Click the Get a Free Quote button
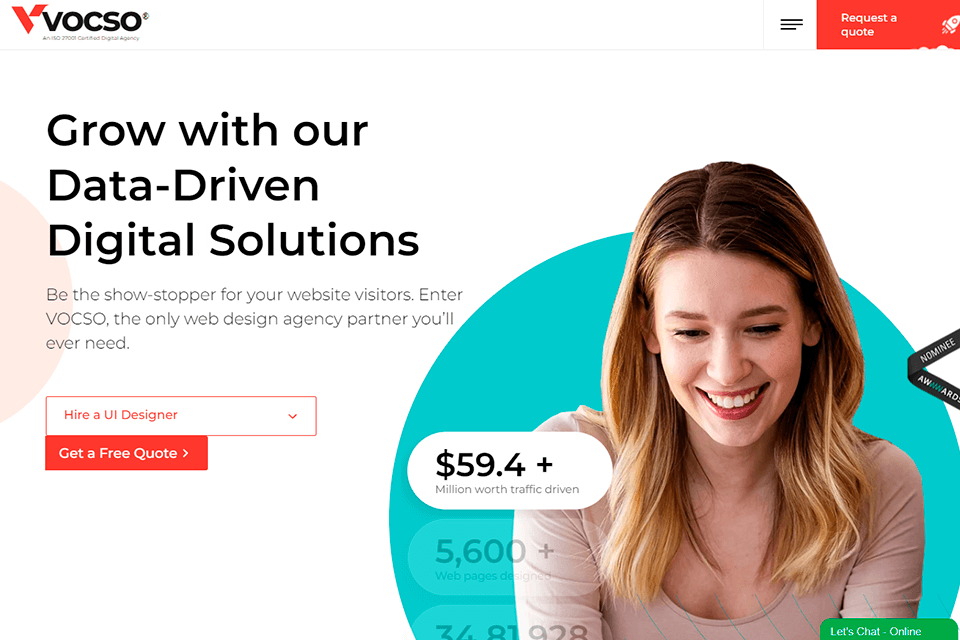This screenshot has height=640, width=960. pyautogui.click(x=126, y=453)
